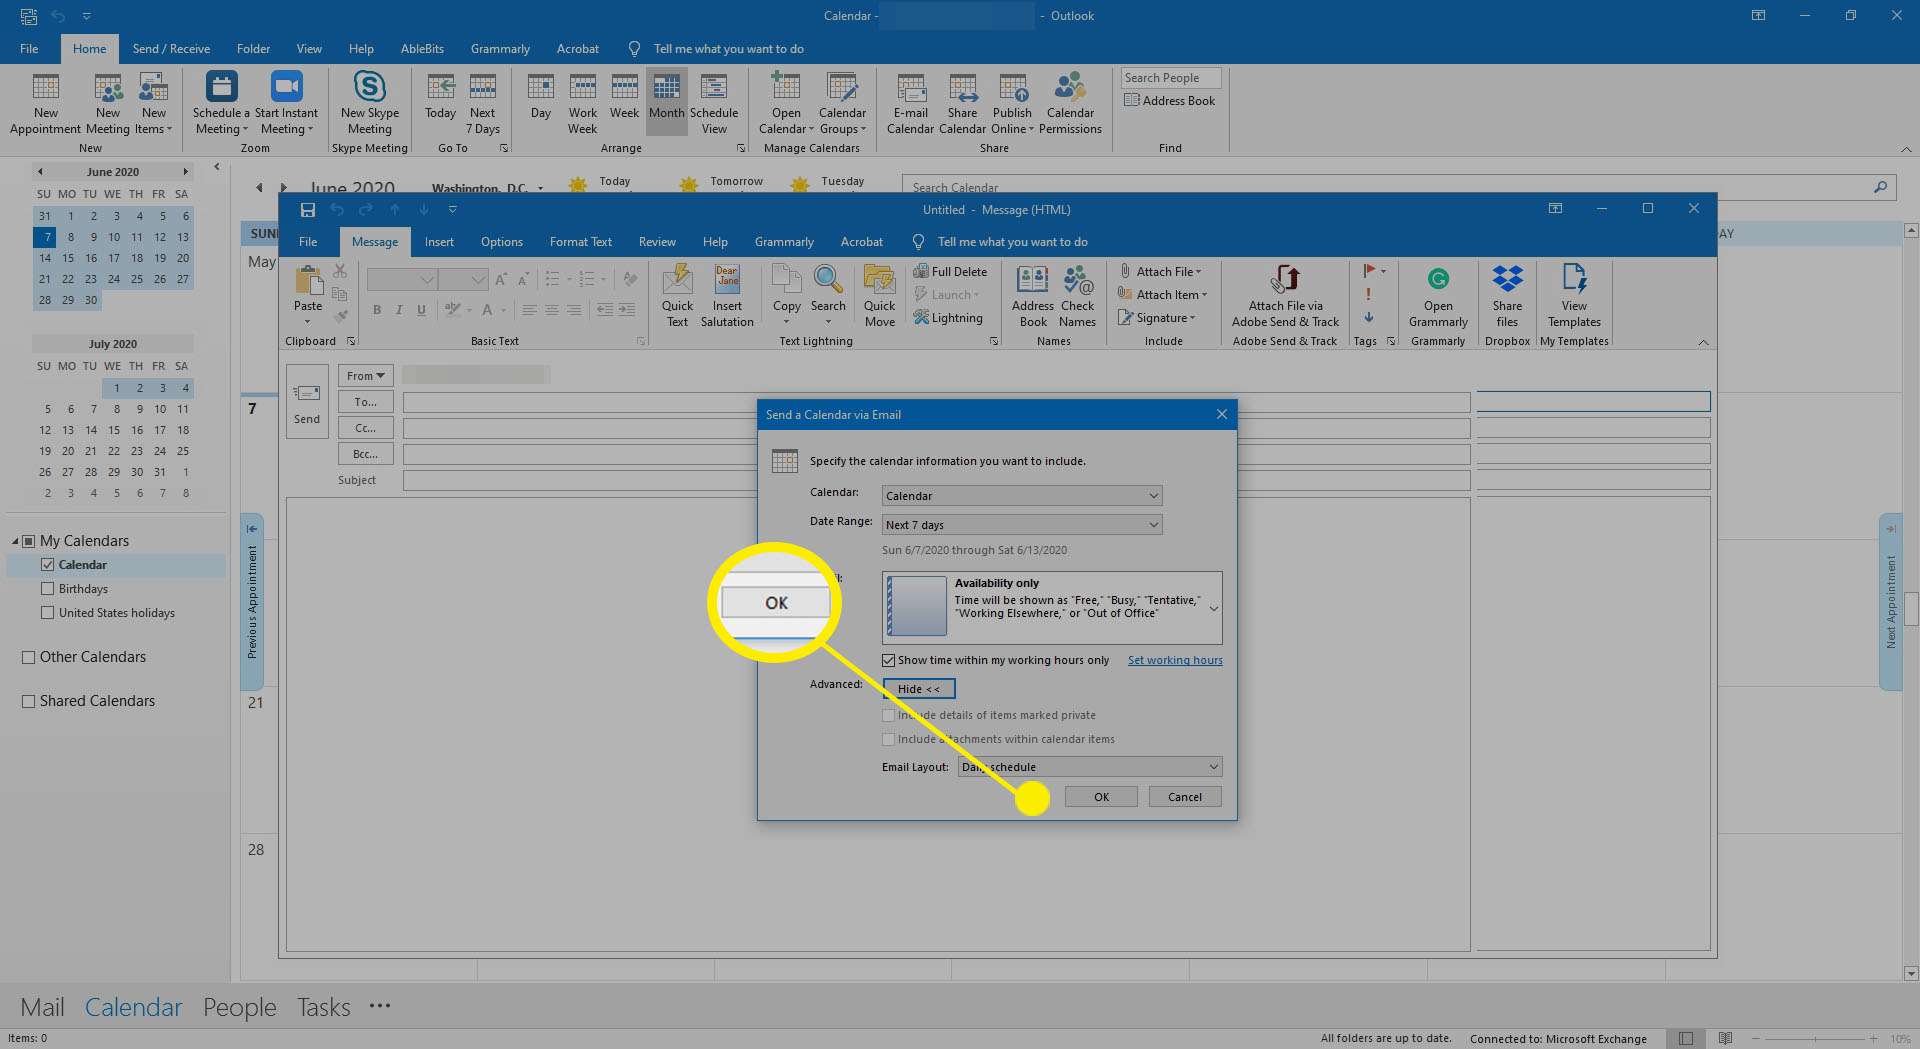1920x1049 pixels.
Task: Open the Date Range dropdown
Action: click(x=1022, y=525)
